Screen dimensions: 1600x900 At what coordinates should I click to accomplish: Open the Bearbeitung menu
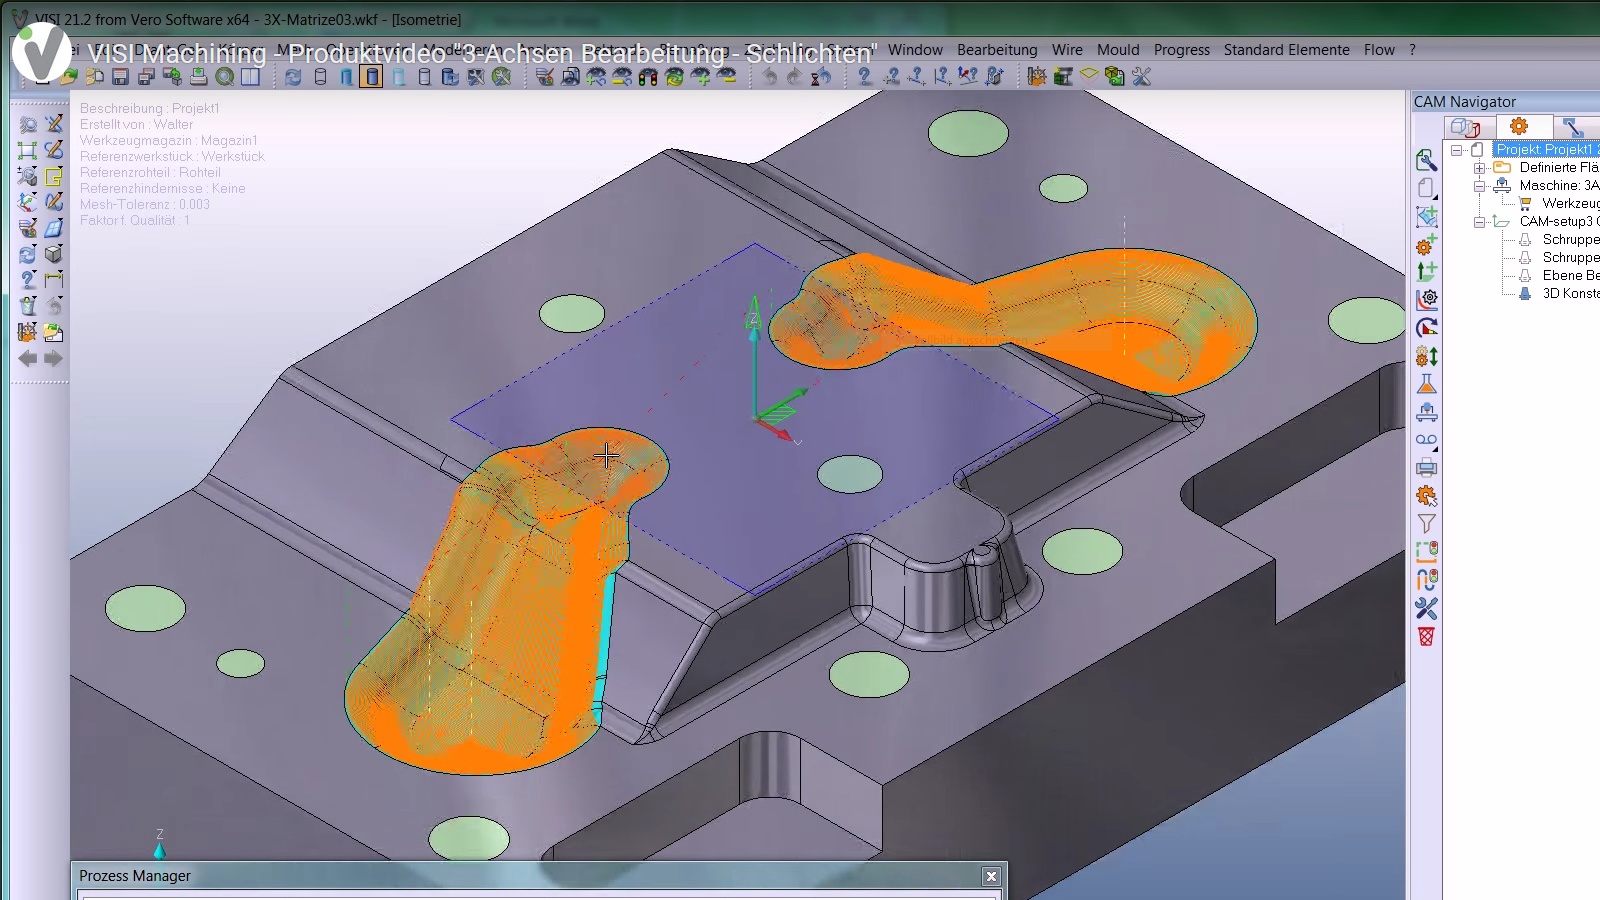997,50
